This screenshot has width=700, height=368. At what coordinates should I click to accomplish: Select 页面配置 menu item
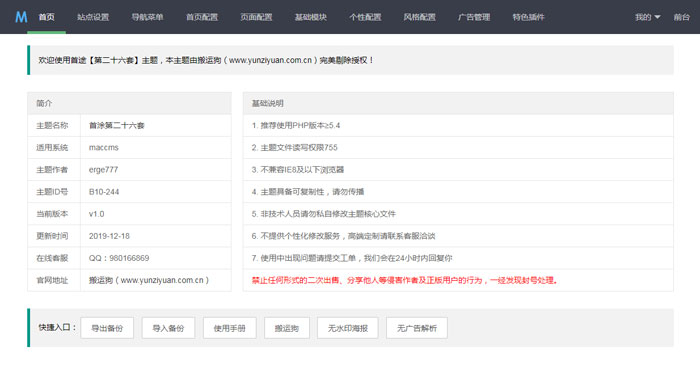256,17
